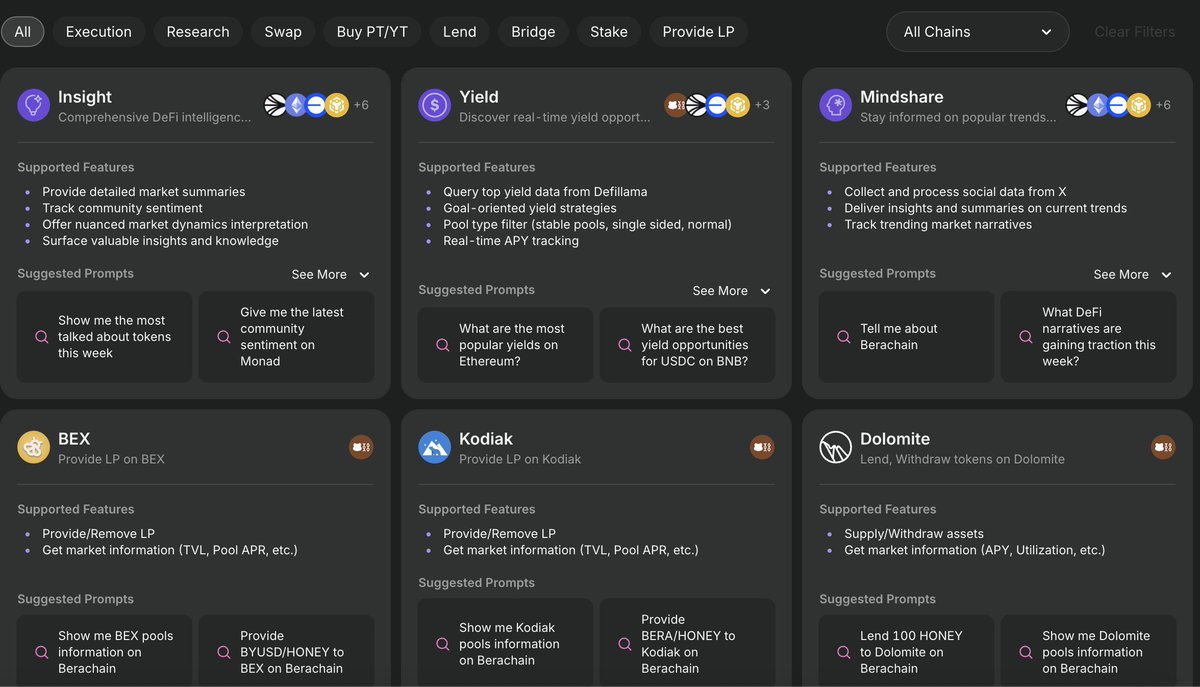Click the Insight card title text
Viewport: 1200px width, 687px height.
[x=85, y=97]
